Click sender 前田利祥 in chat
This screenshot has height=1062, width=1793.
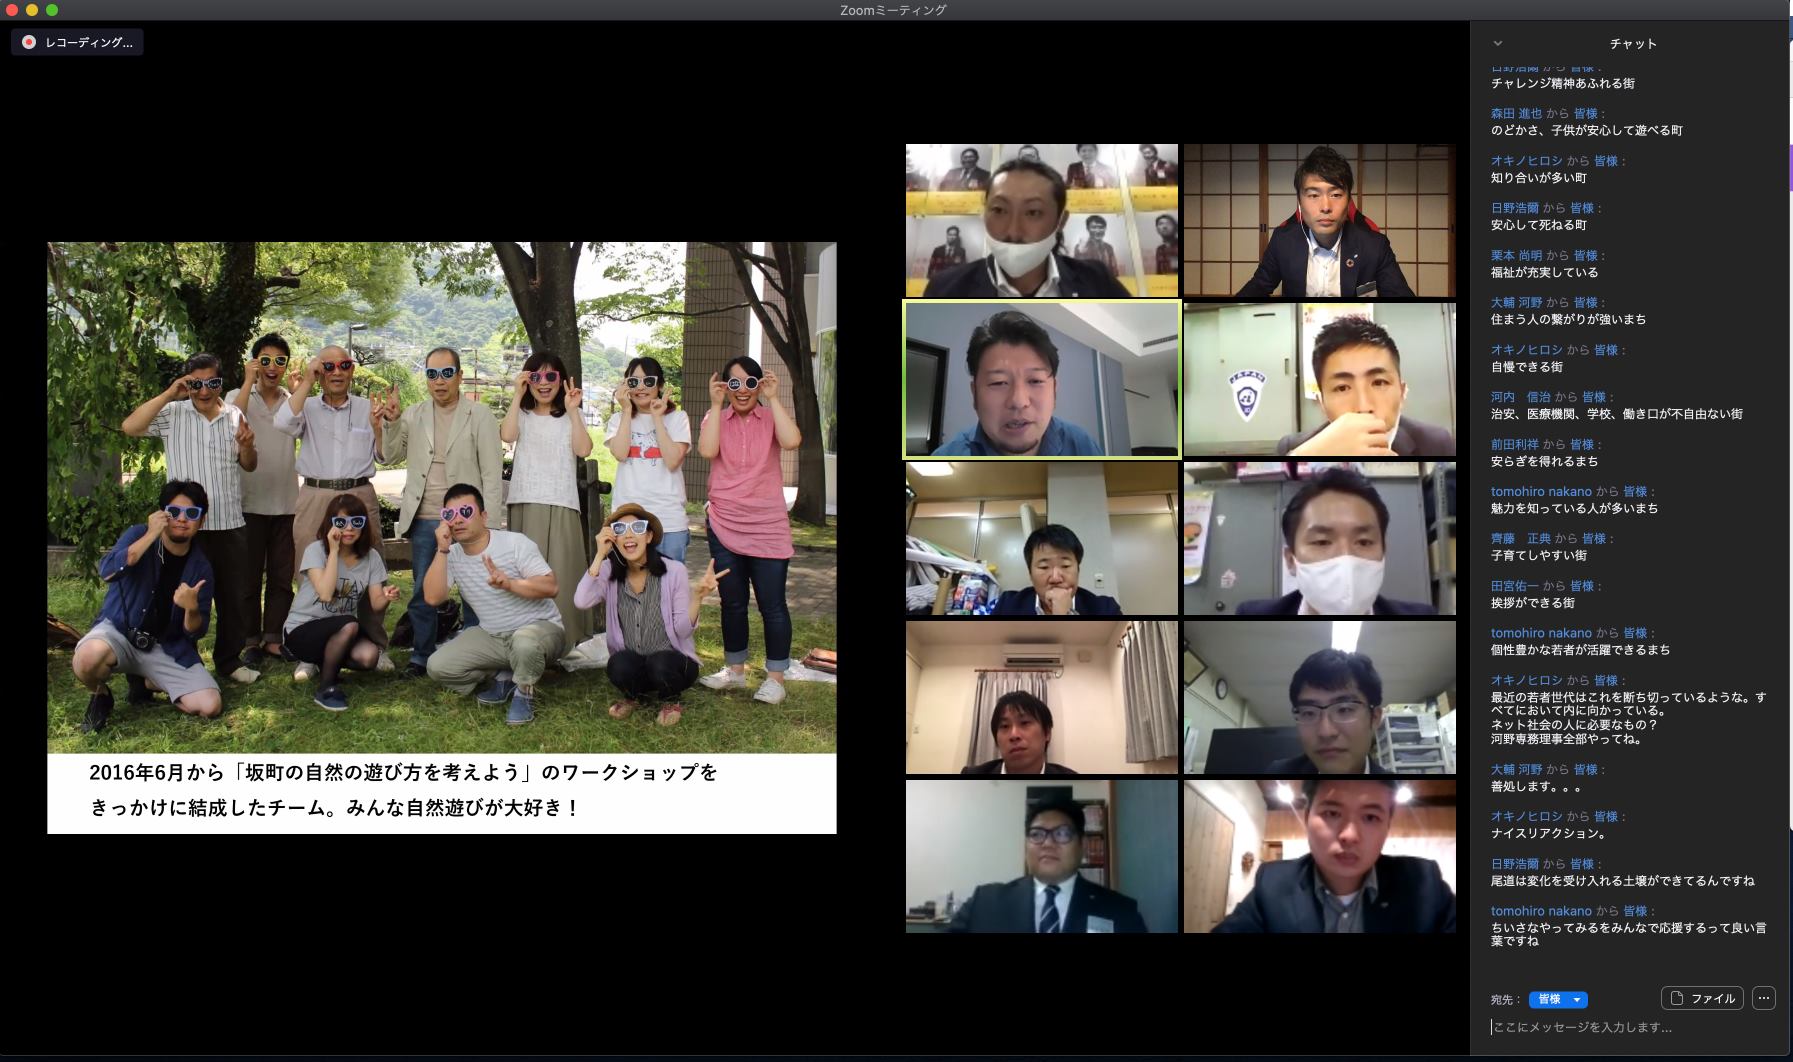(1515, 444)
